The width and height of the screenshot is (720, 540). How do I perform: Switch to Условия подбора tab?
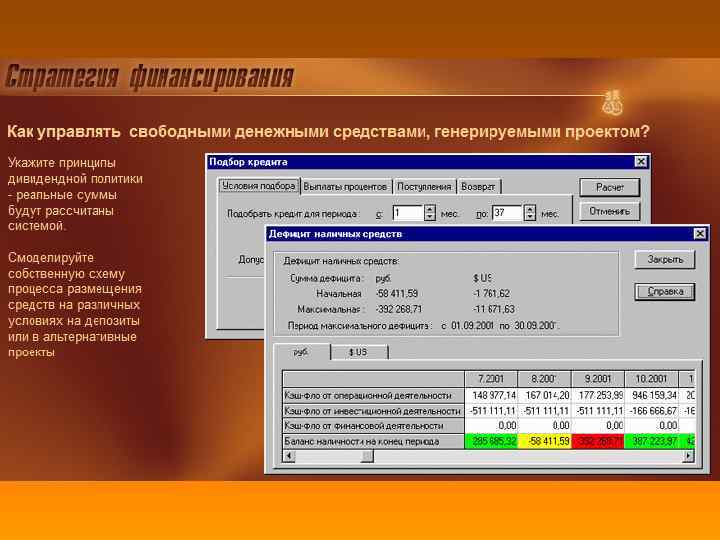tap(259, 186)
